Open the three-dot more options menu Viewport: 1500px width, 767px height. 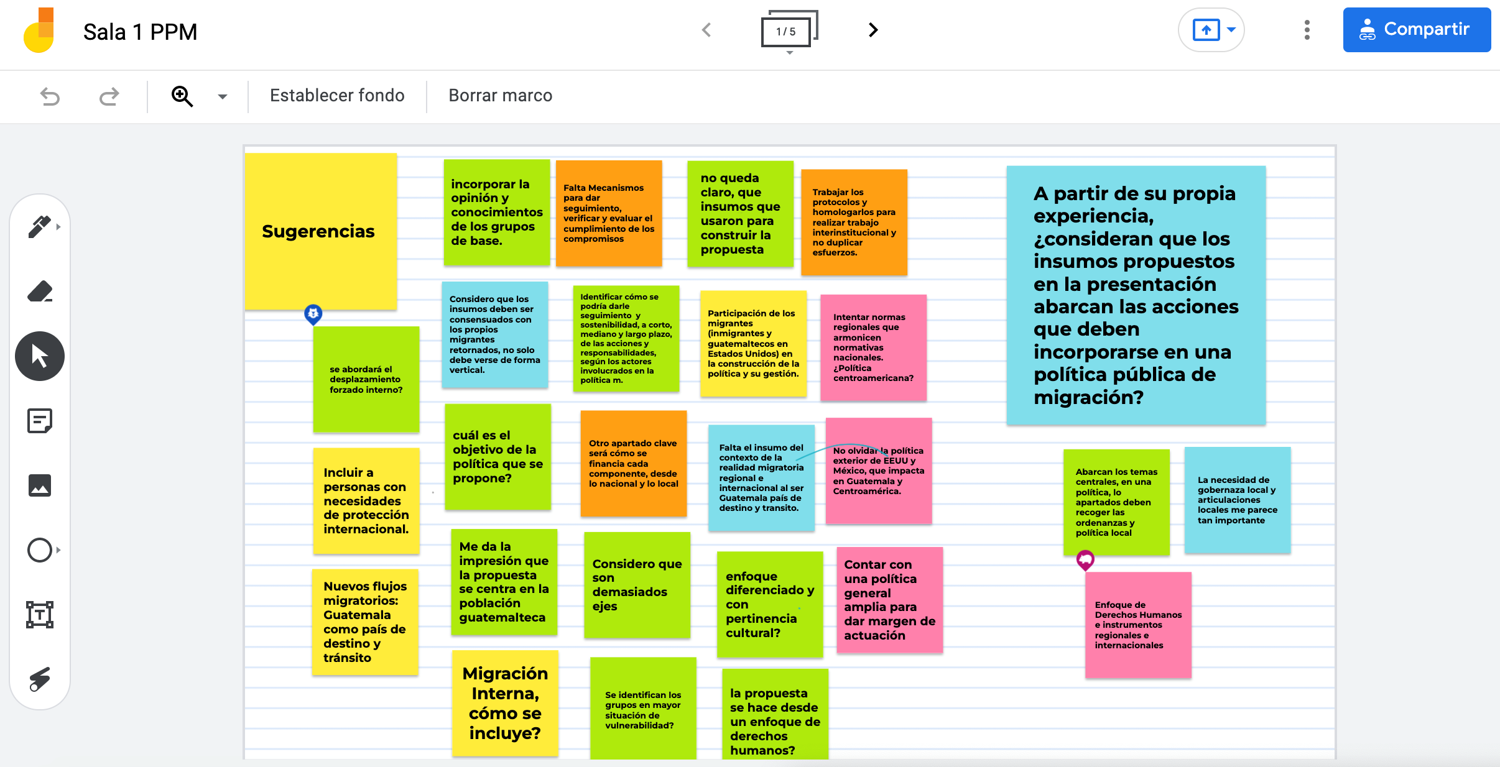(1306, 30)
